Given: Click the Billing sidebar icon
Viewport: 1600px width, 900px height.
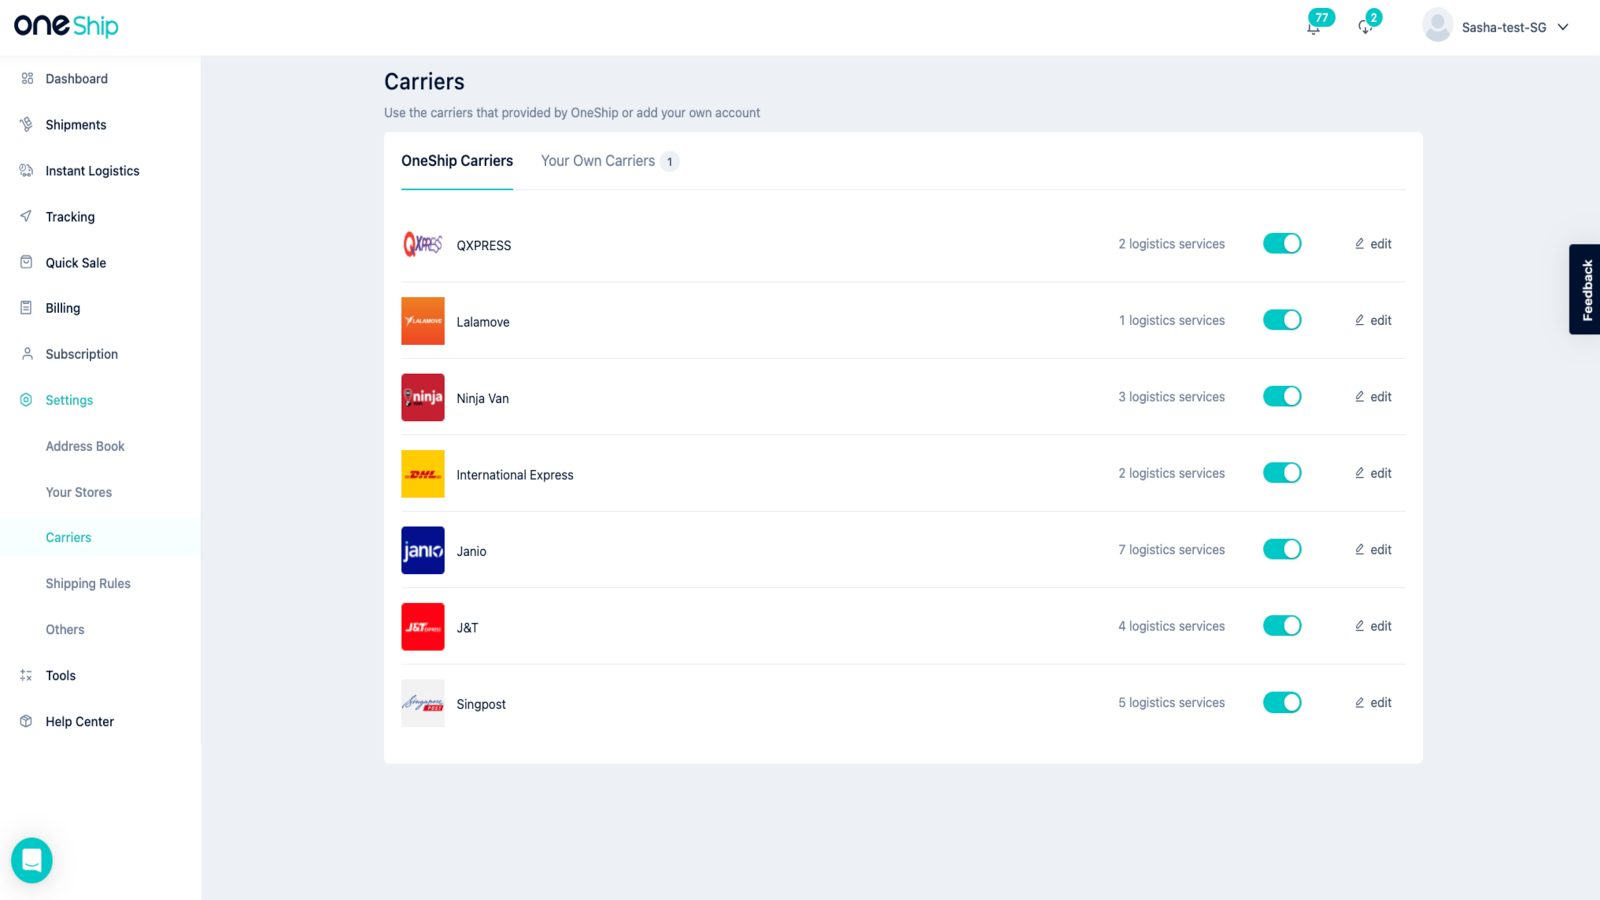Looking at the screenshot, I should 27,308.
